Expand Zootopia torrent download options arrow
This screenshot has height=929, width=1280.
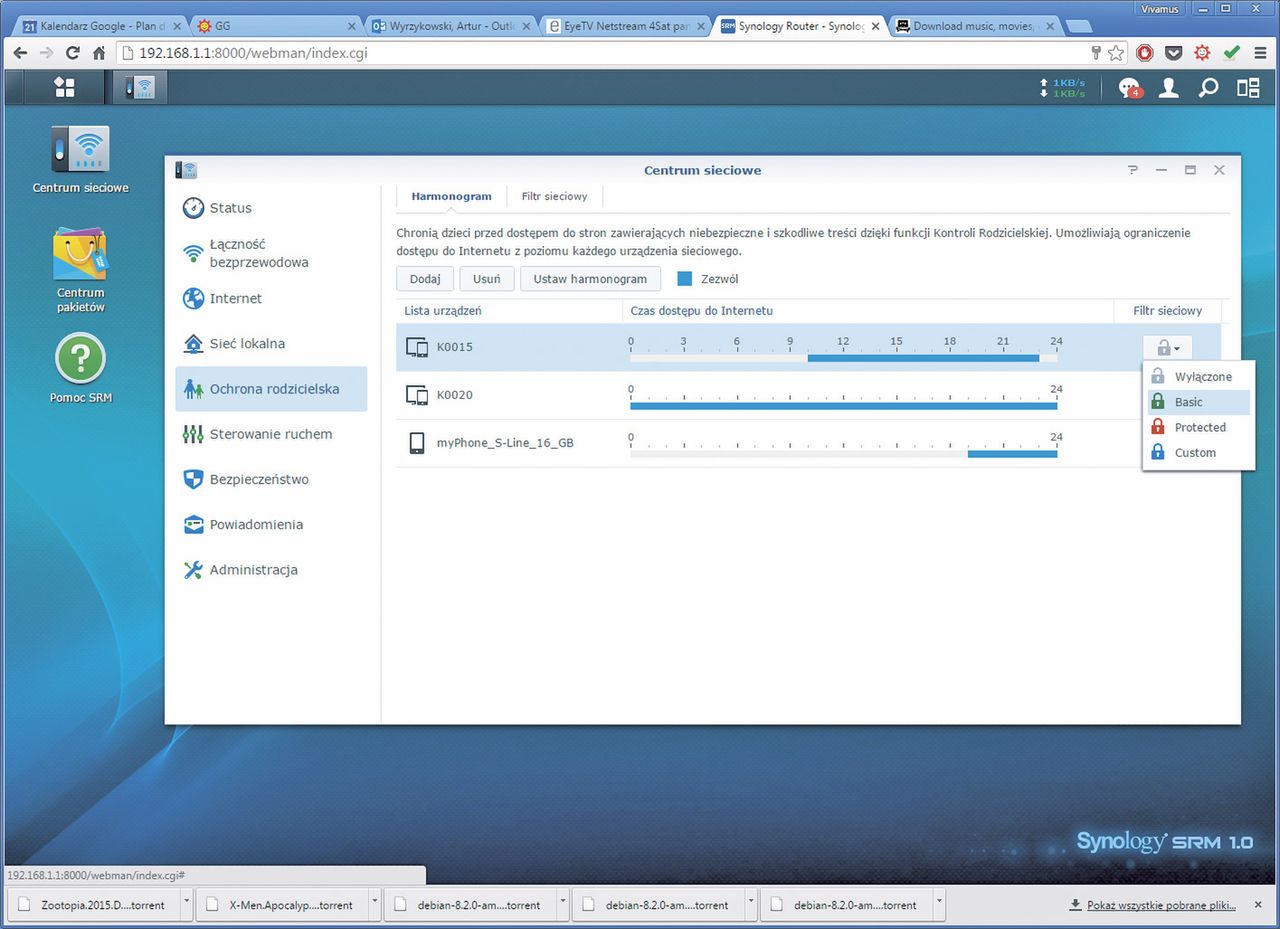(186, 904)
